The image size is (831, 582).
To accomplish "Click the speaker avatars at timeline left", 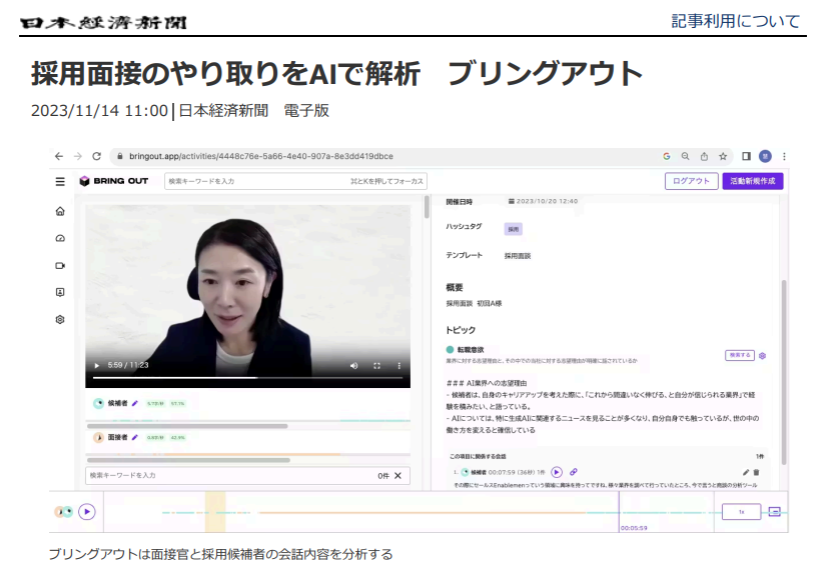I will [x=64, y=512].
